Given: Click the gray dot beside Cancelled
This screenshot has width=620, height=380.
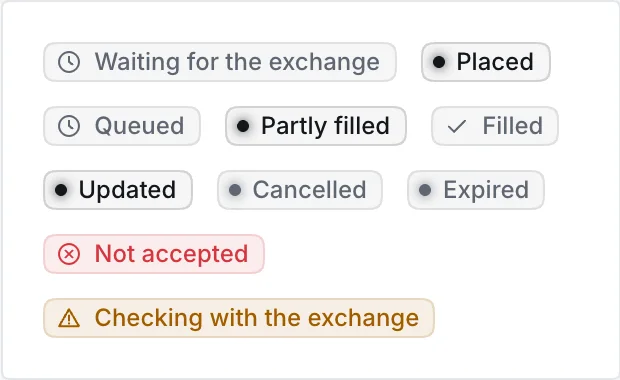Looking at the screenshot, I should pos(235,190).
